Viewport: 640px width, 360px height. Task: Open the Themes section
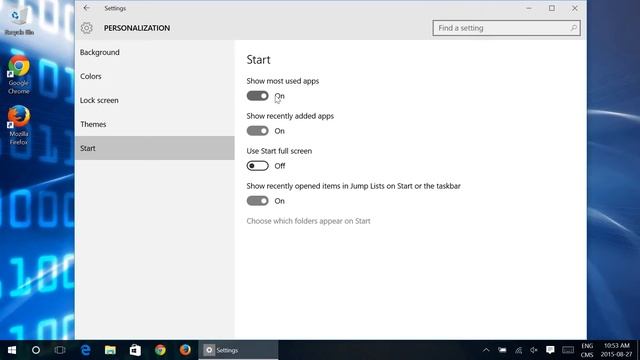(x=155, y=124)
